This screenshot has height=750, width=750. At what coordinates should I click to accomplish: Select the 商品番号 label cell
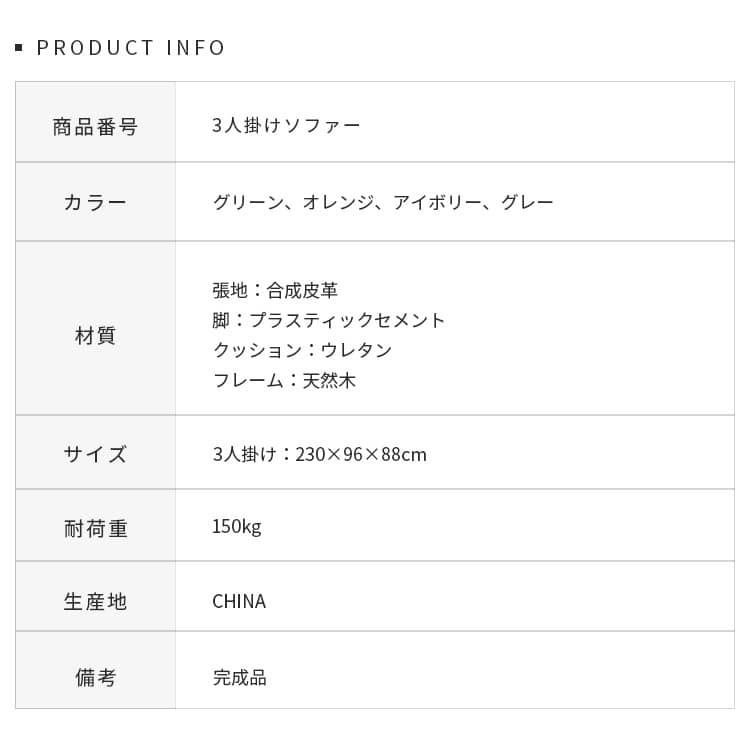coord(95,127)
